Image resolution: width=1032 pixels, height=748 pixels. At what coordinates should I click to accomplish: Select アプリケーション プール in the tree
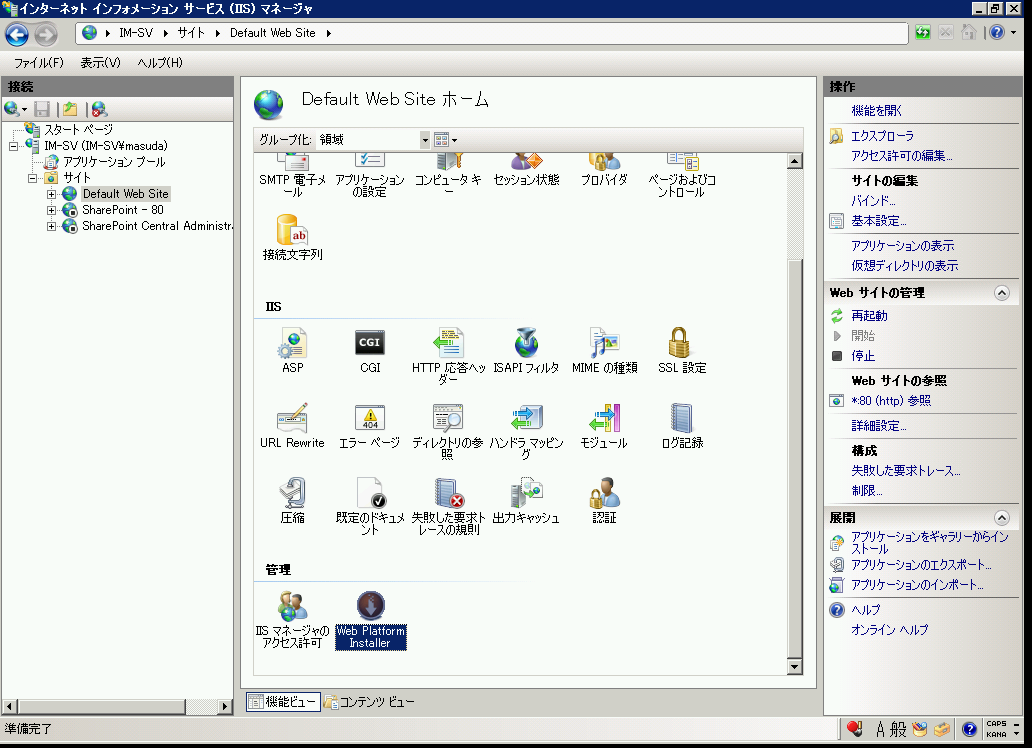(x=114, y=162)
